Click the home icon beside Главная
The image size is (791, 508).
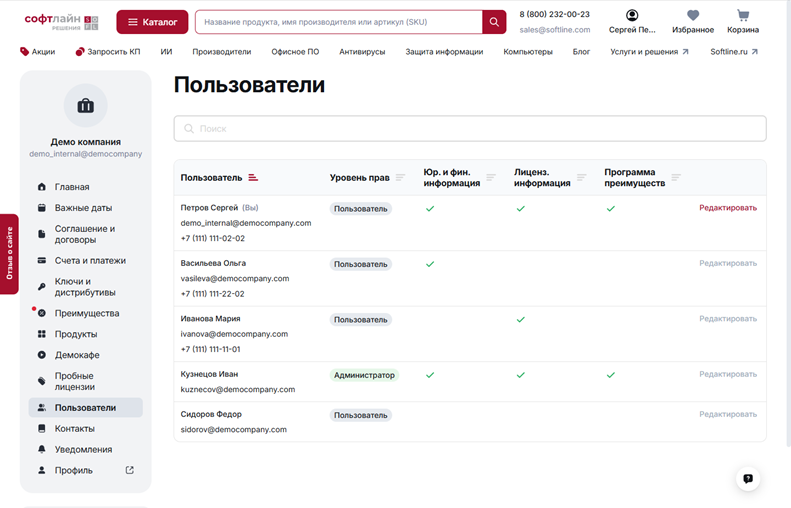(42, 187)
